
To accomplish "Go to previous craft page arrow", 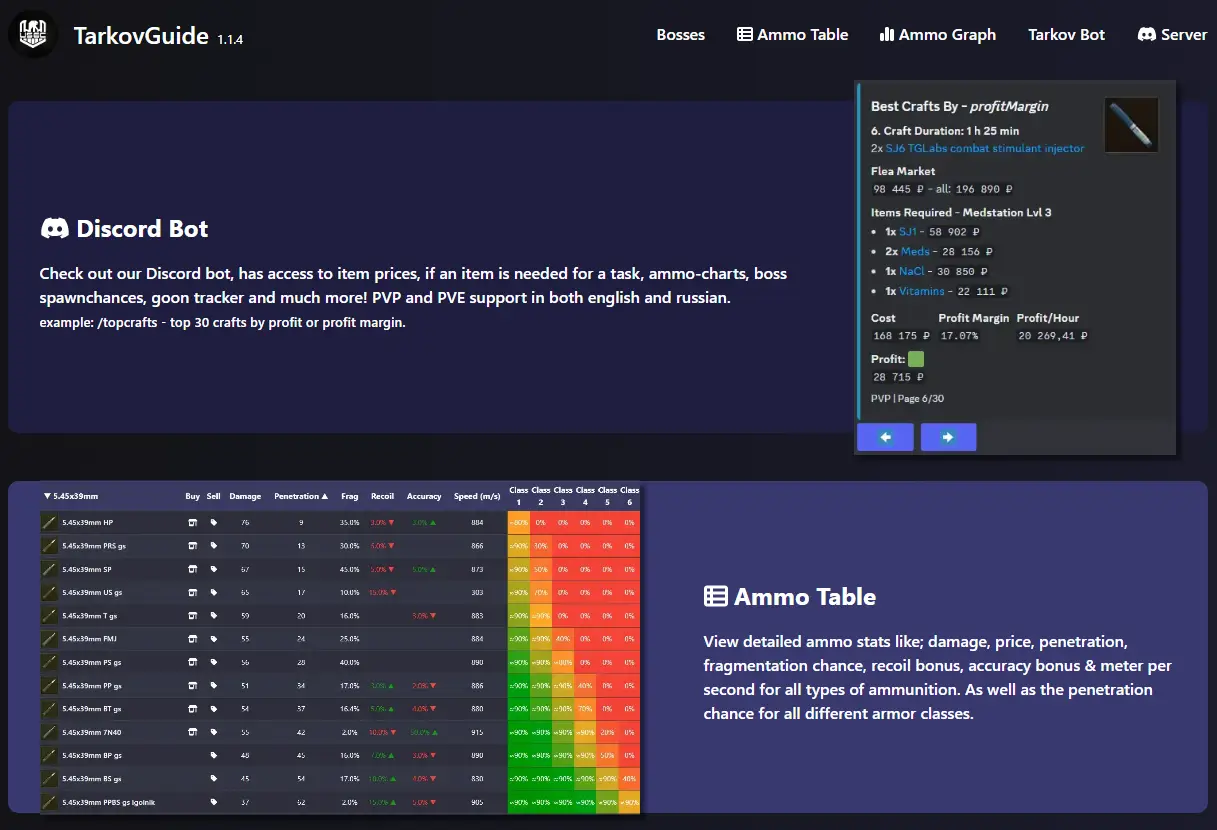I will (x=885, y=437).
